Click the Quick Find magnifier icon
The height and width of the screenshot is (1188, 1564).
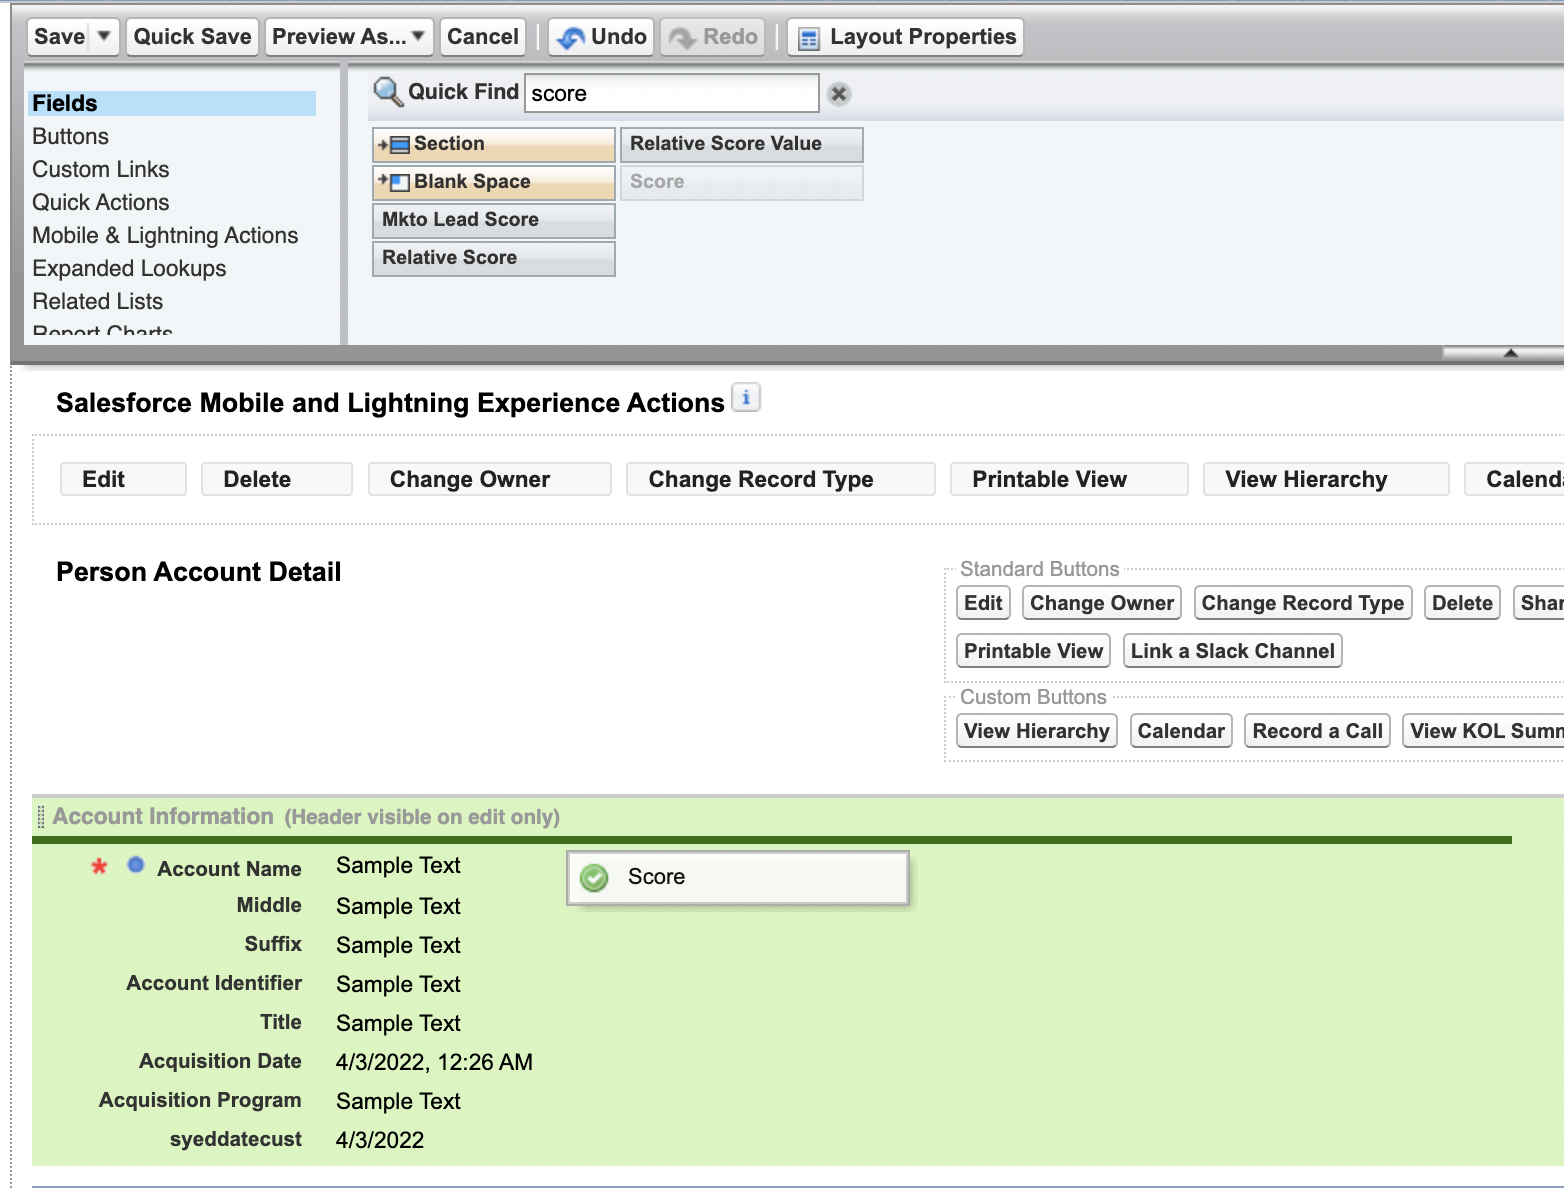click(388, 93)
